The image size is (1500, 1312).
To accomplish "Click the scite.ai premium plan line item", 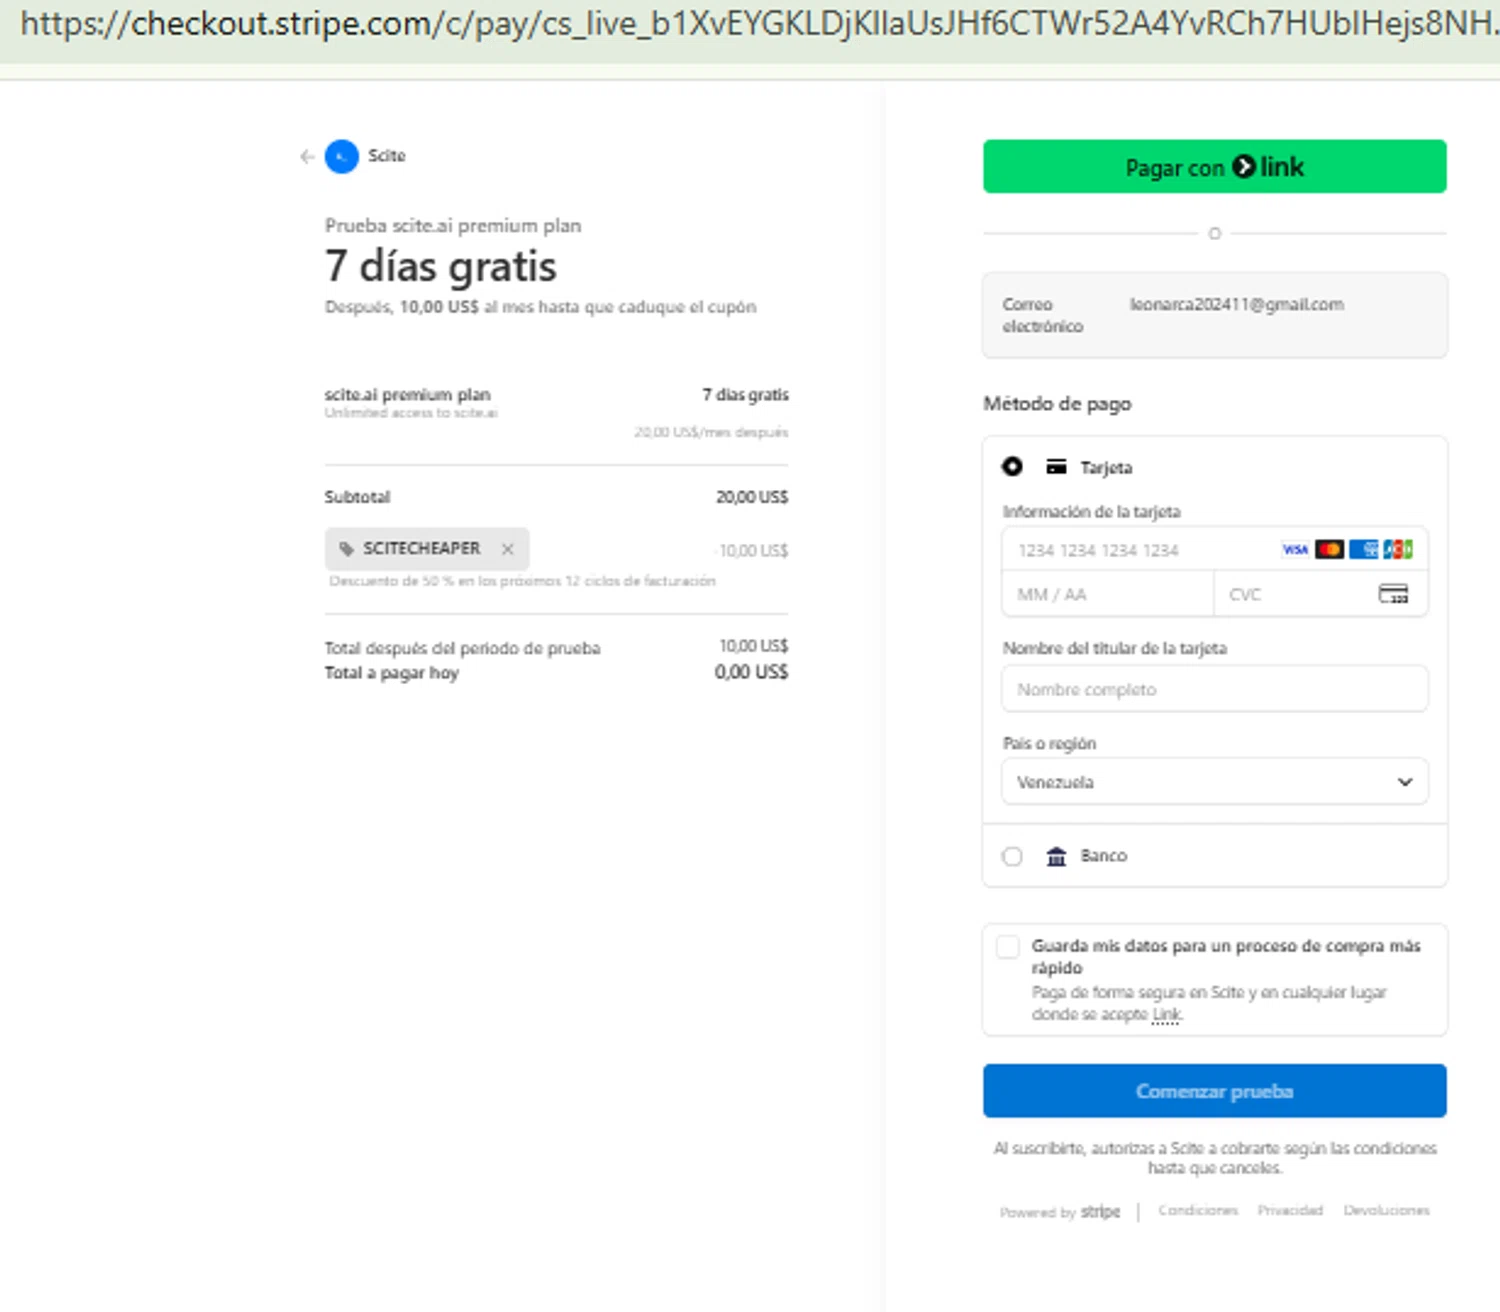I will (x=407, y=395).
